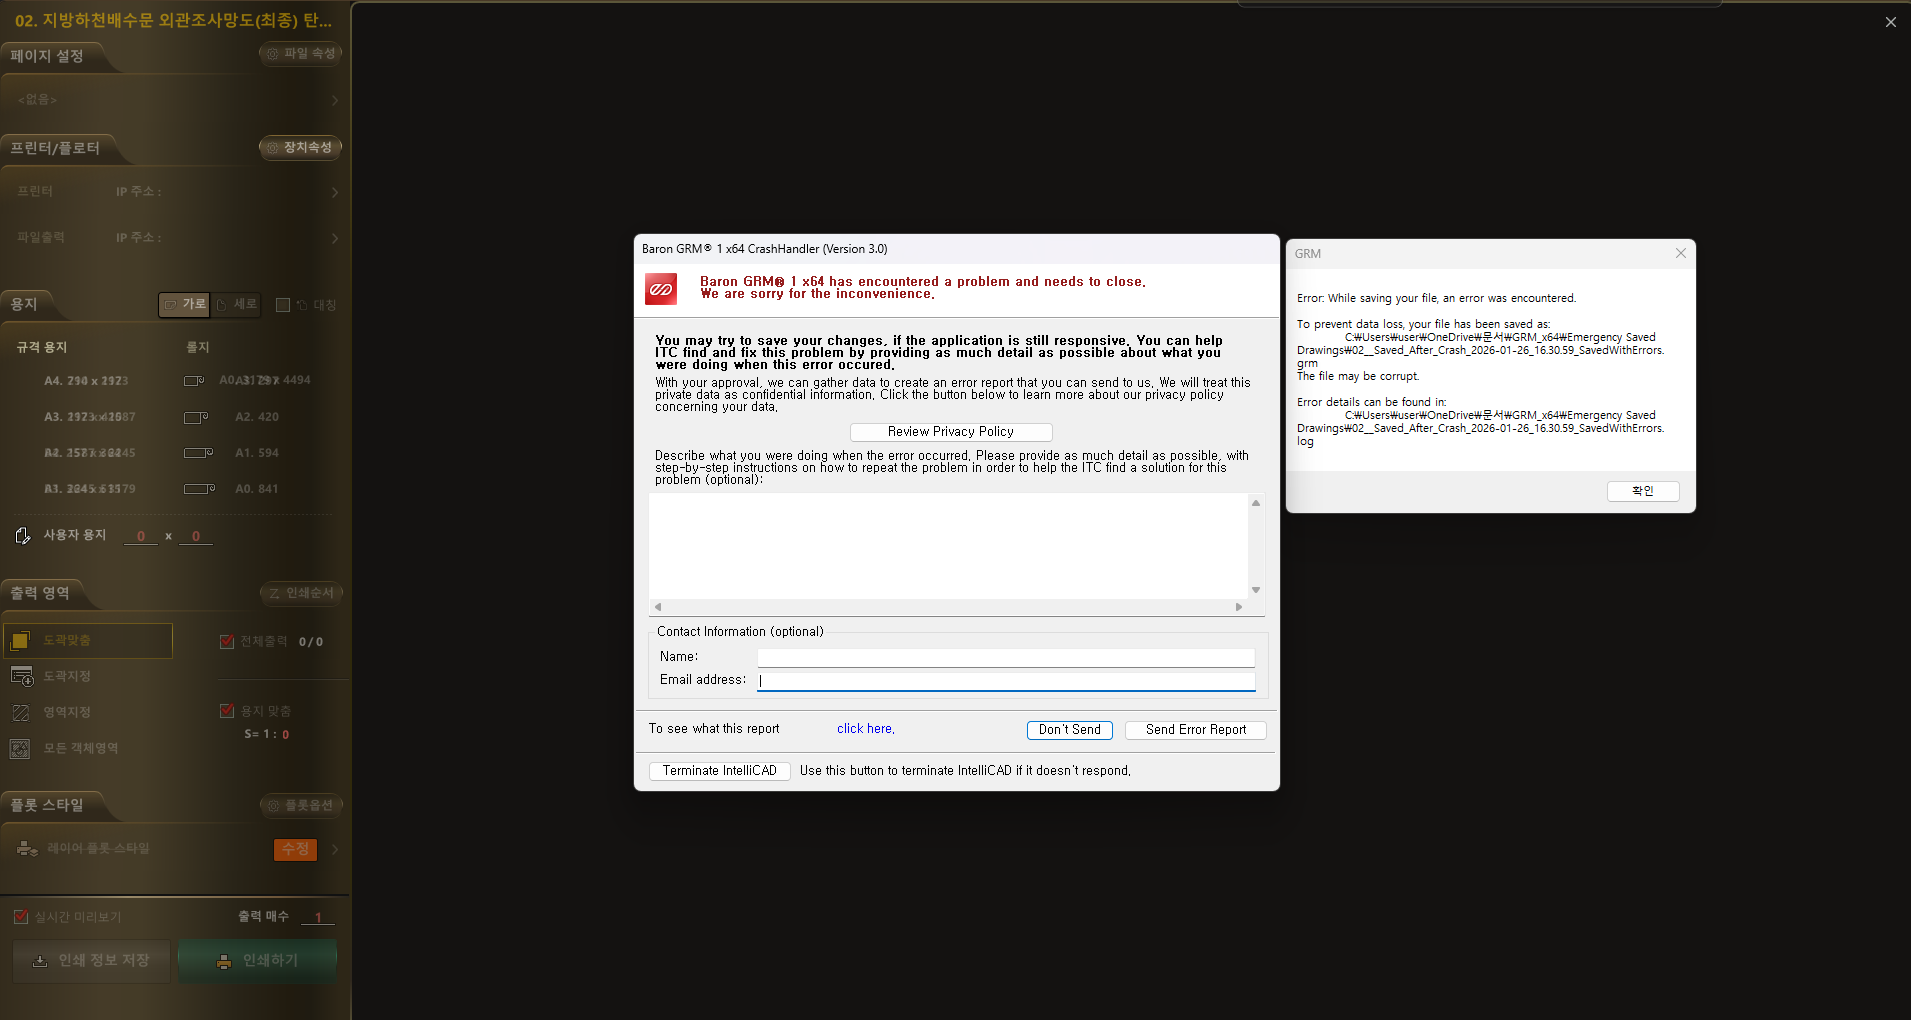Click the description scroll up arrow
This screenshot has height=1020, width=1911.
tap(1256, 503)
